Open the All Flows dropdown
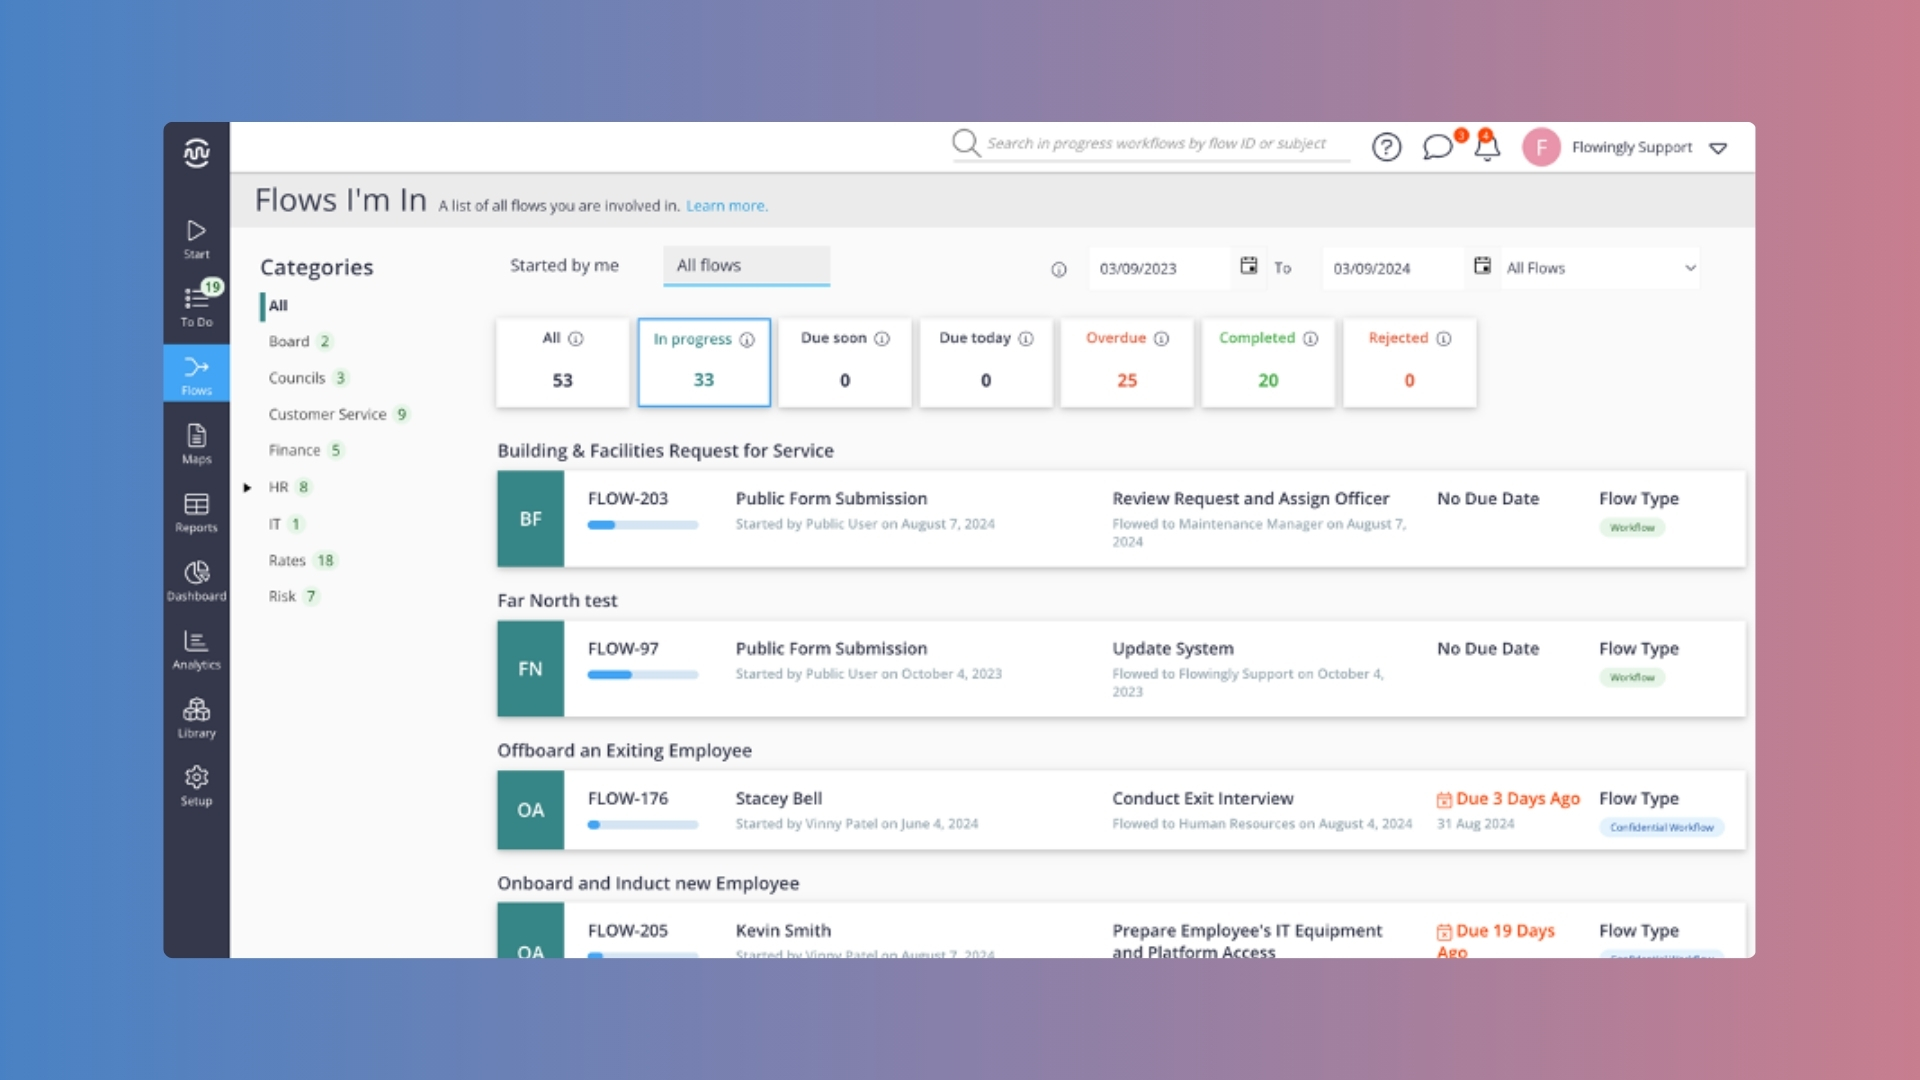 (x=1598, y=267)
